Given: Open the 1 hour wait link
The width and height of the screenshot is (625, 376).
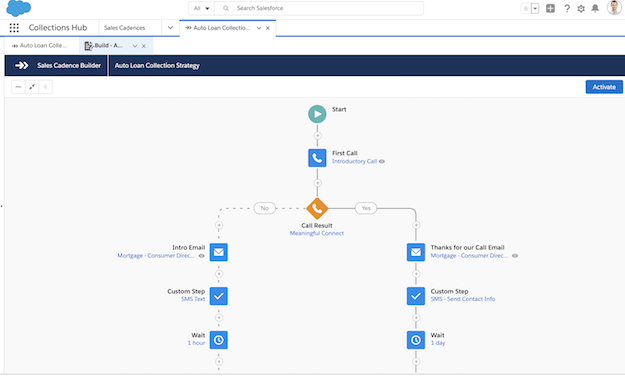Looking at the screenshot, I should pos(196,343).
